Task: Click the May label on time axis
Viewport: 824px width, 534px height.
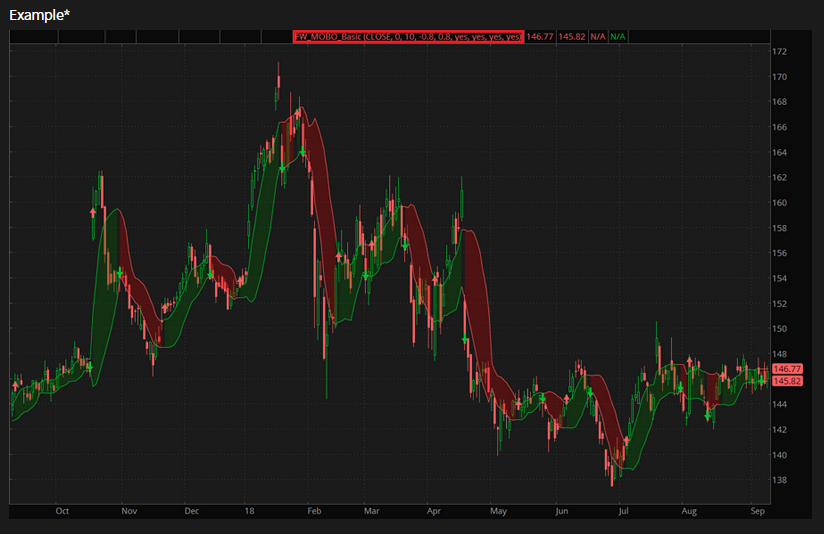Action: click(x=498, y=511)
